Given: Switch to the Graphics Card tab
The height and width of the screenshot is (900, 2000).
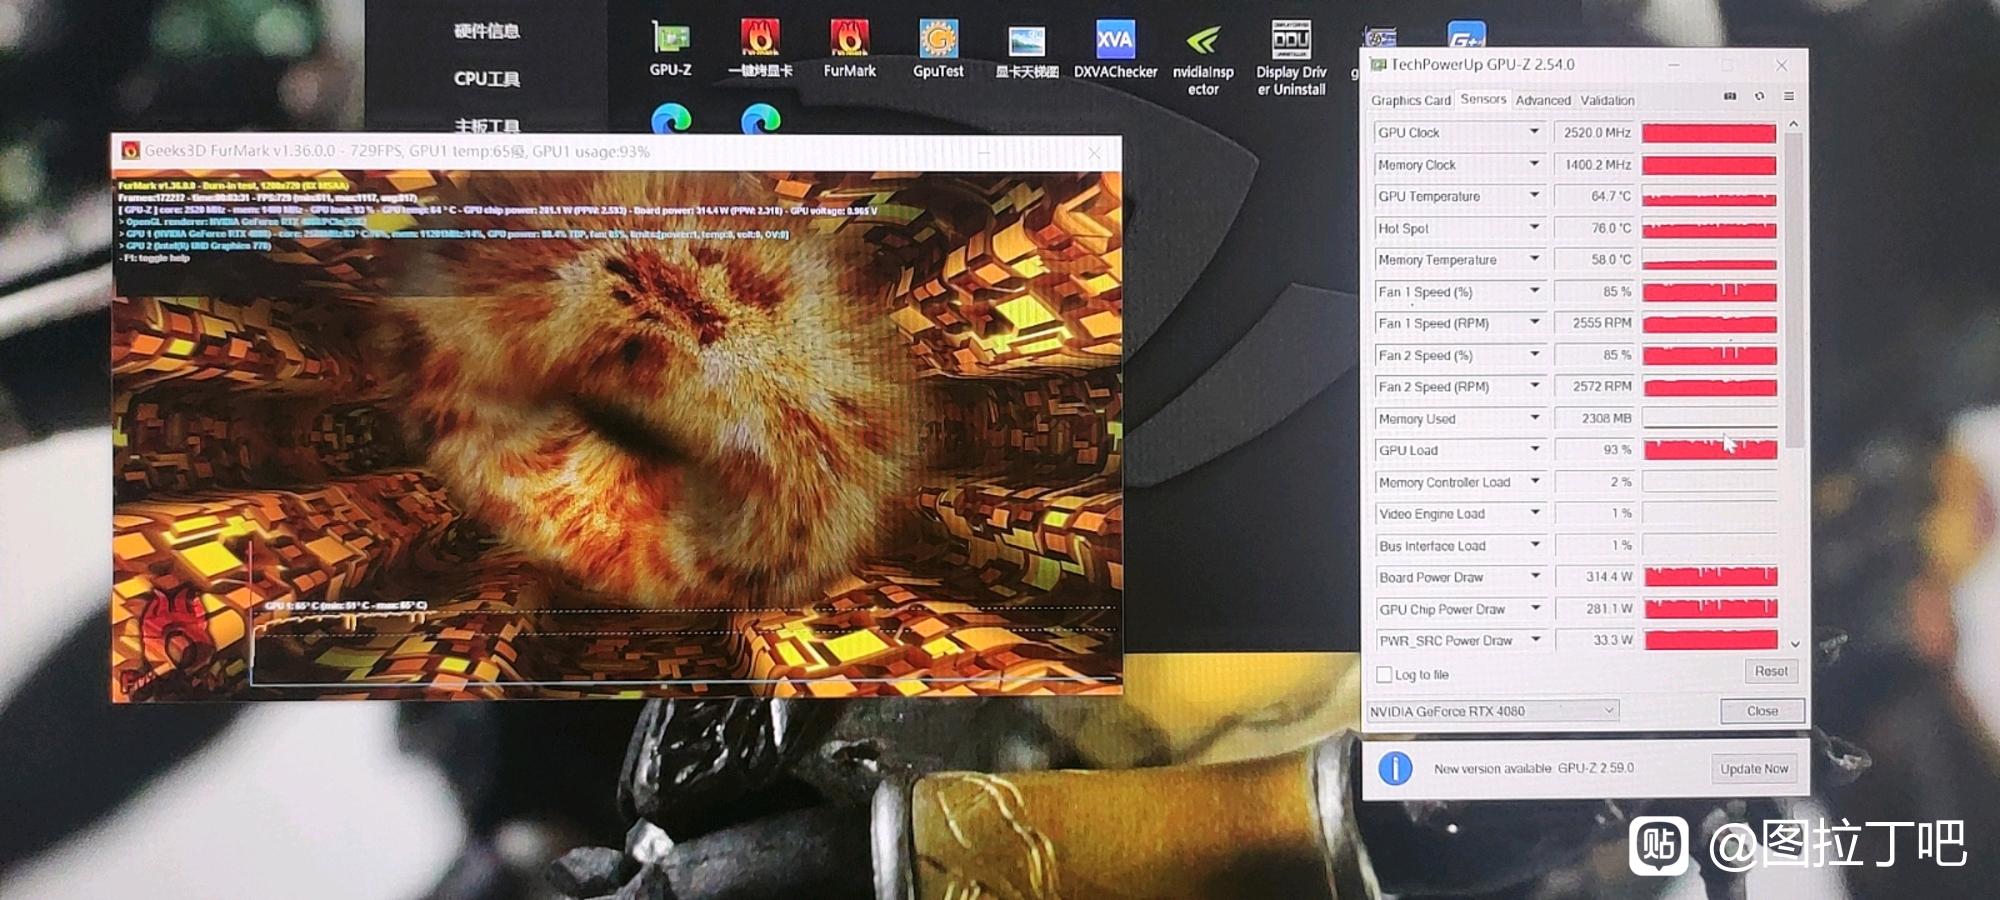Looking at the screenshot, I should (x=1410, y=100).
